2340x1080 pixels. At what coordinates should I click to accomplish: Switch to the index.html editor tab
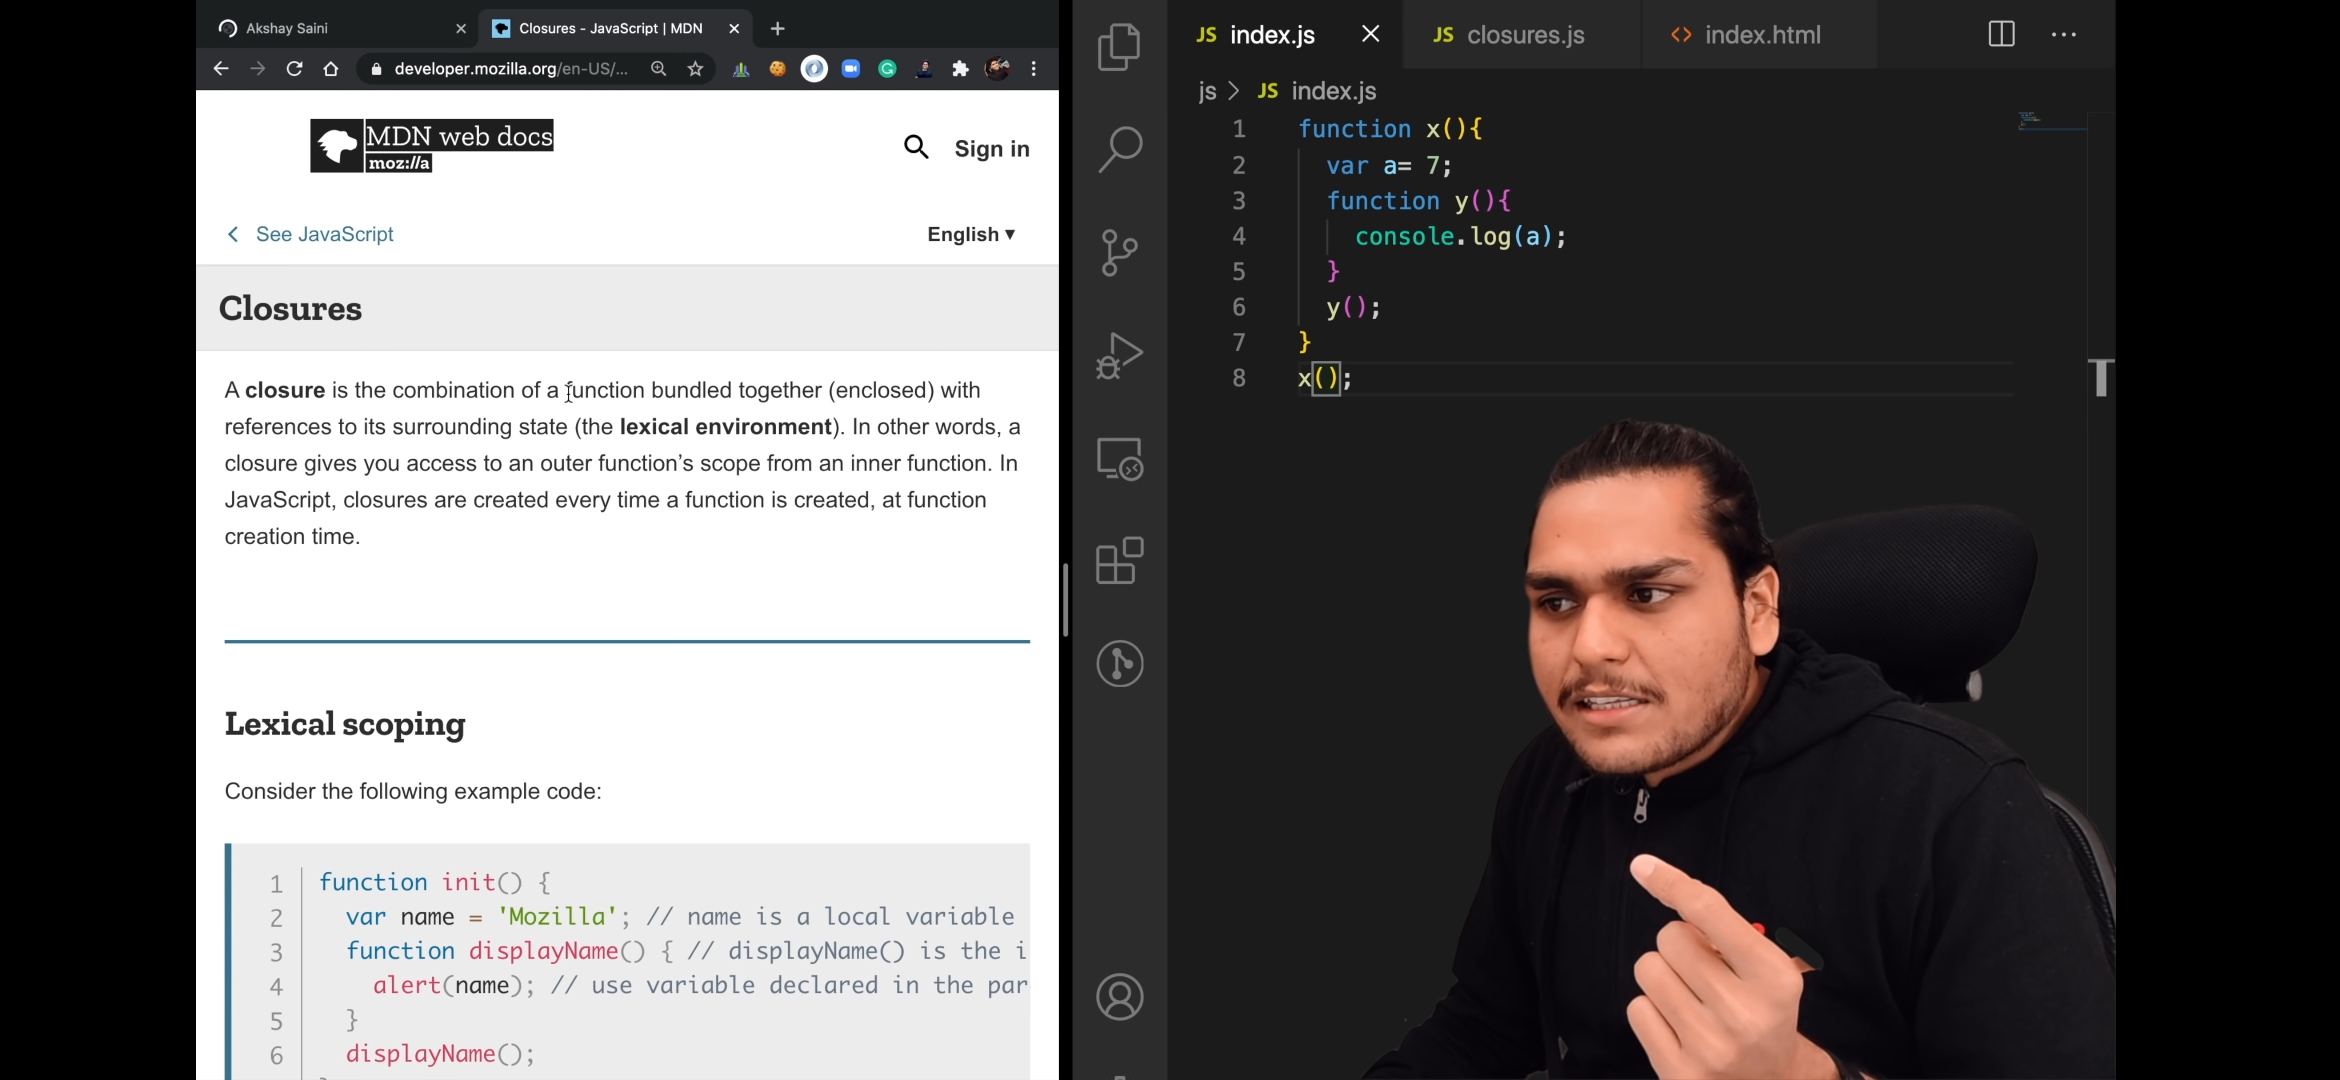pos(1762,35)
